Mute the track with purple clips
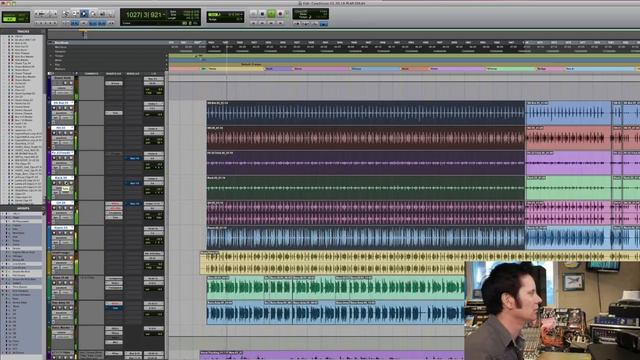This screenshot has width=640, height=360. pyautogui.click(x=71, y=158)
